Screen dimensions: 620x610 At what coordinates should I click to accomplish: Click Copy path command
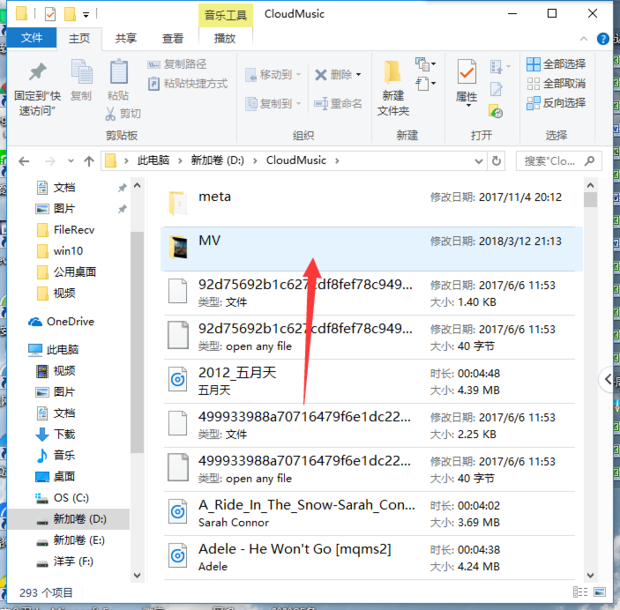pos(177,64)
